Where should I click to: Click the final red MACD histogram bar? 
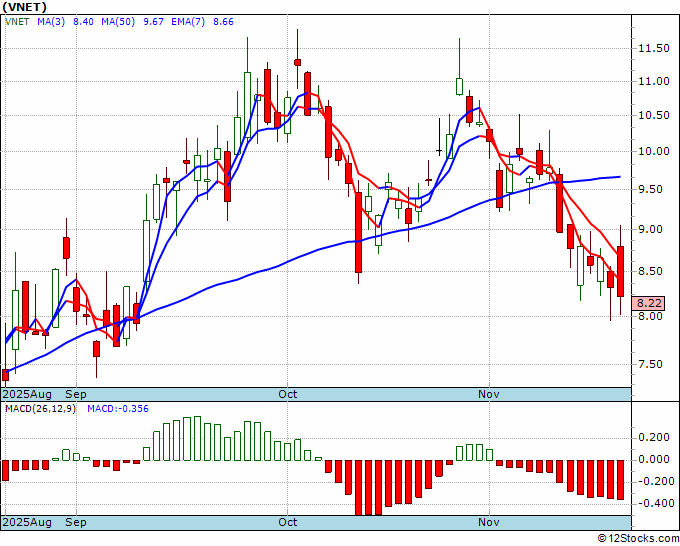pos(621,480)
